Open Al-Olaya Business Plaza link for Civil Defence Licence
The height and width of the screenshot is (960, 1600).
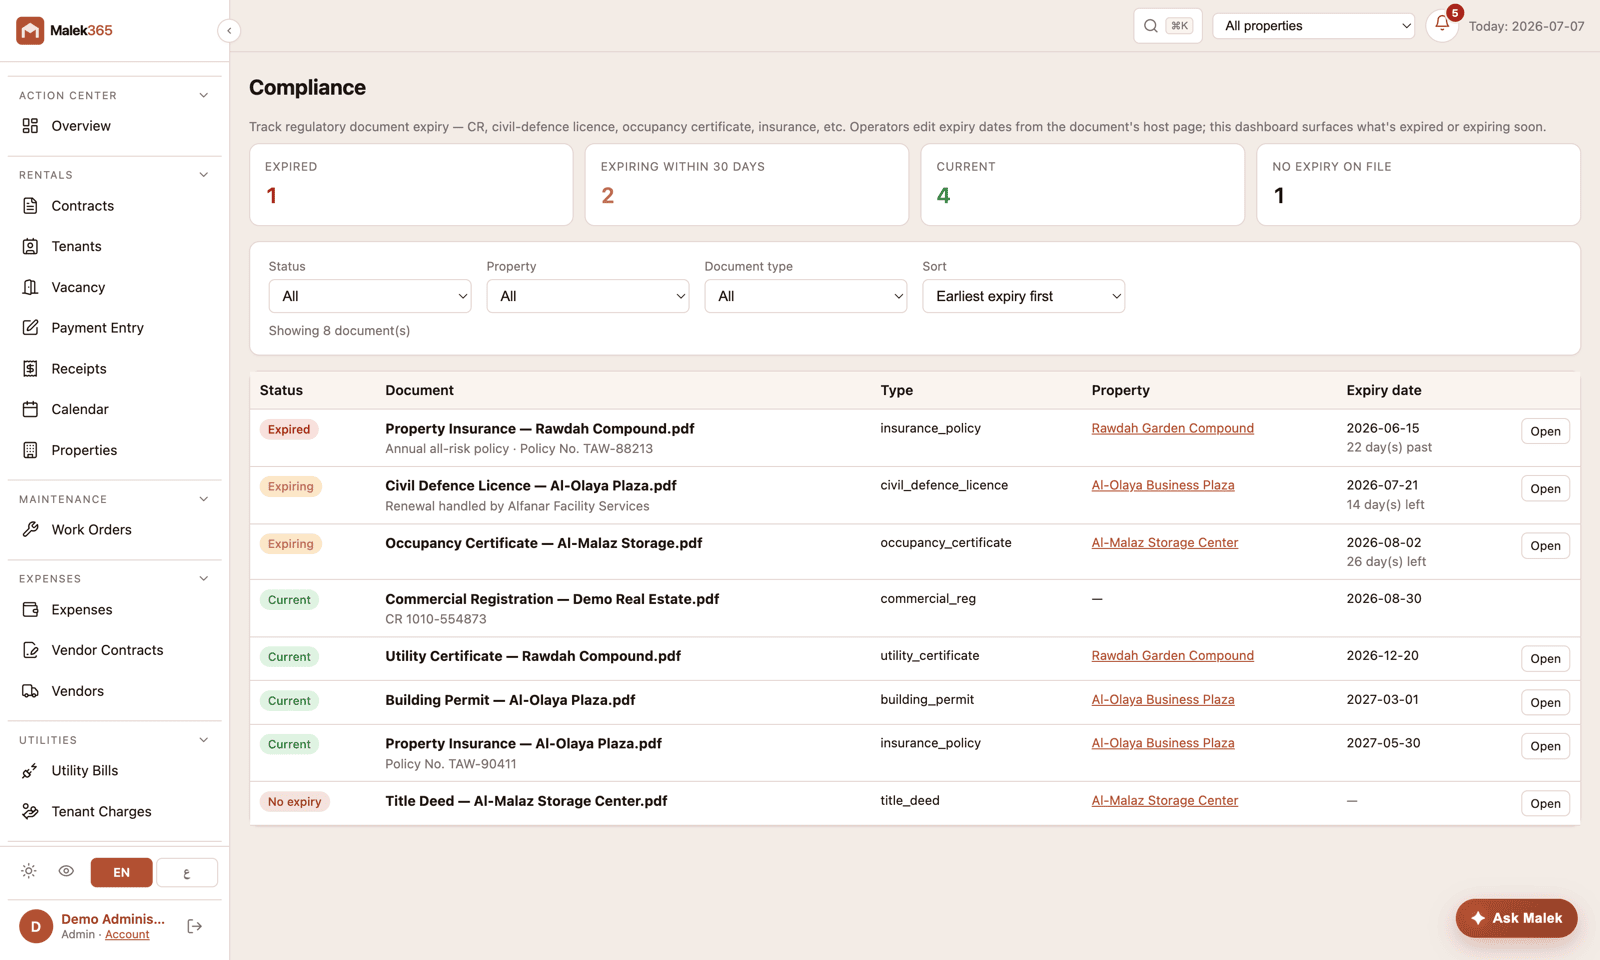coord(1163,485)
